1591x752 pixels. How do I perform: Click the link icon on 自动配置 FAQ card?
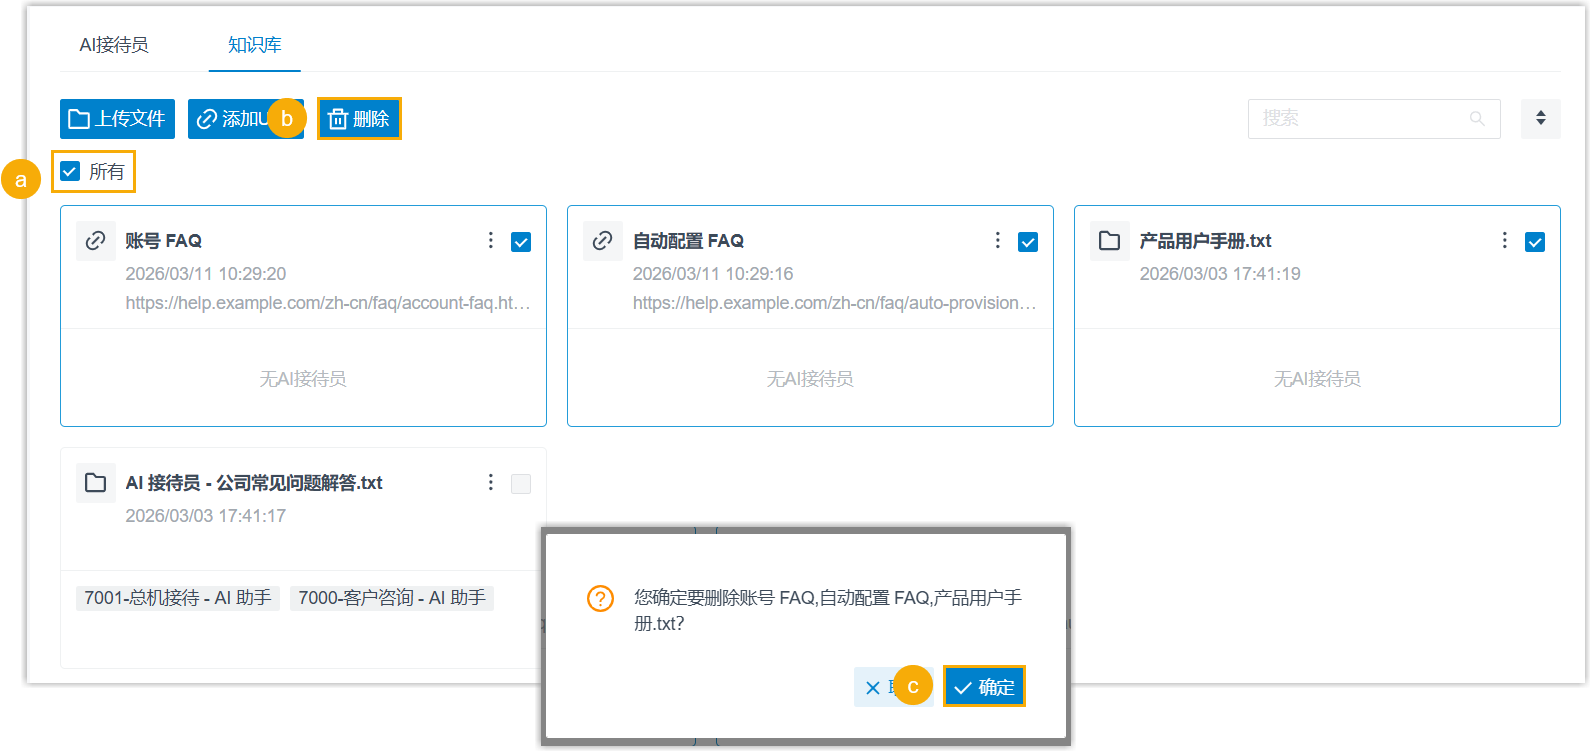603,241
